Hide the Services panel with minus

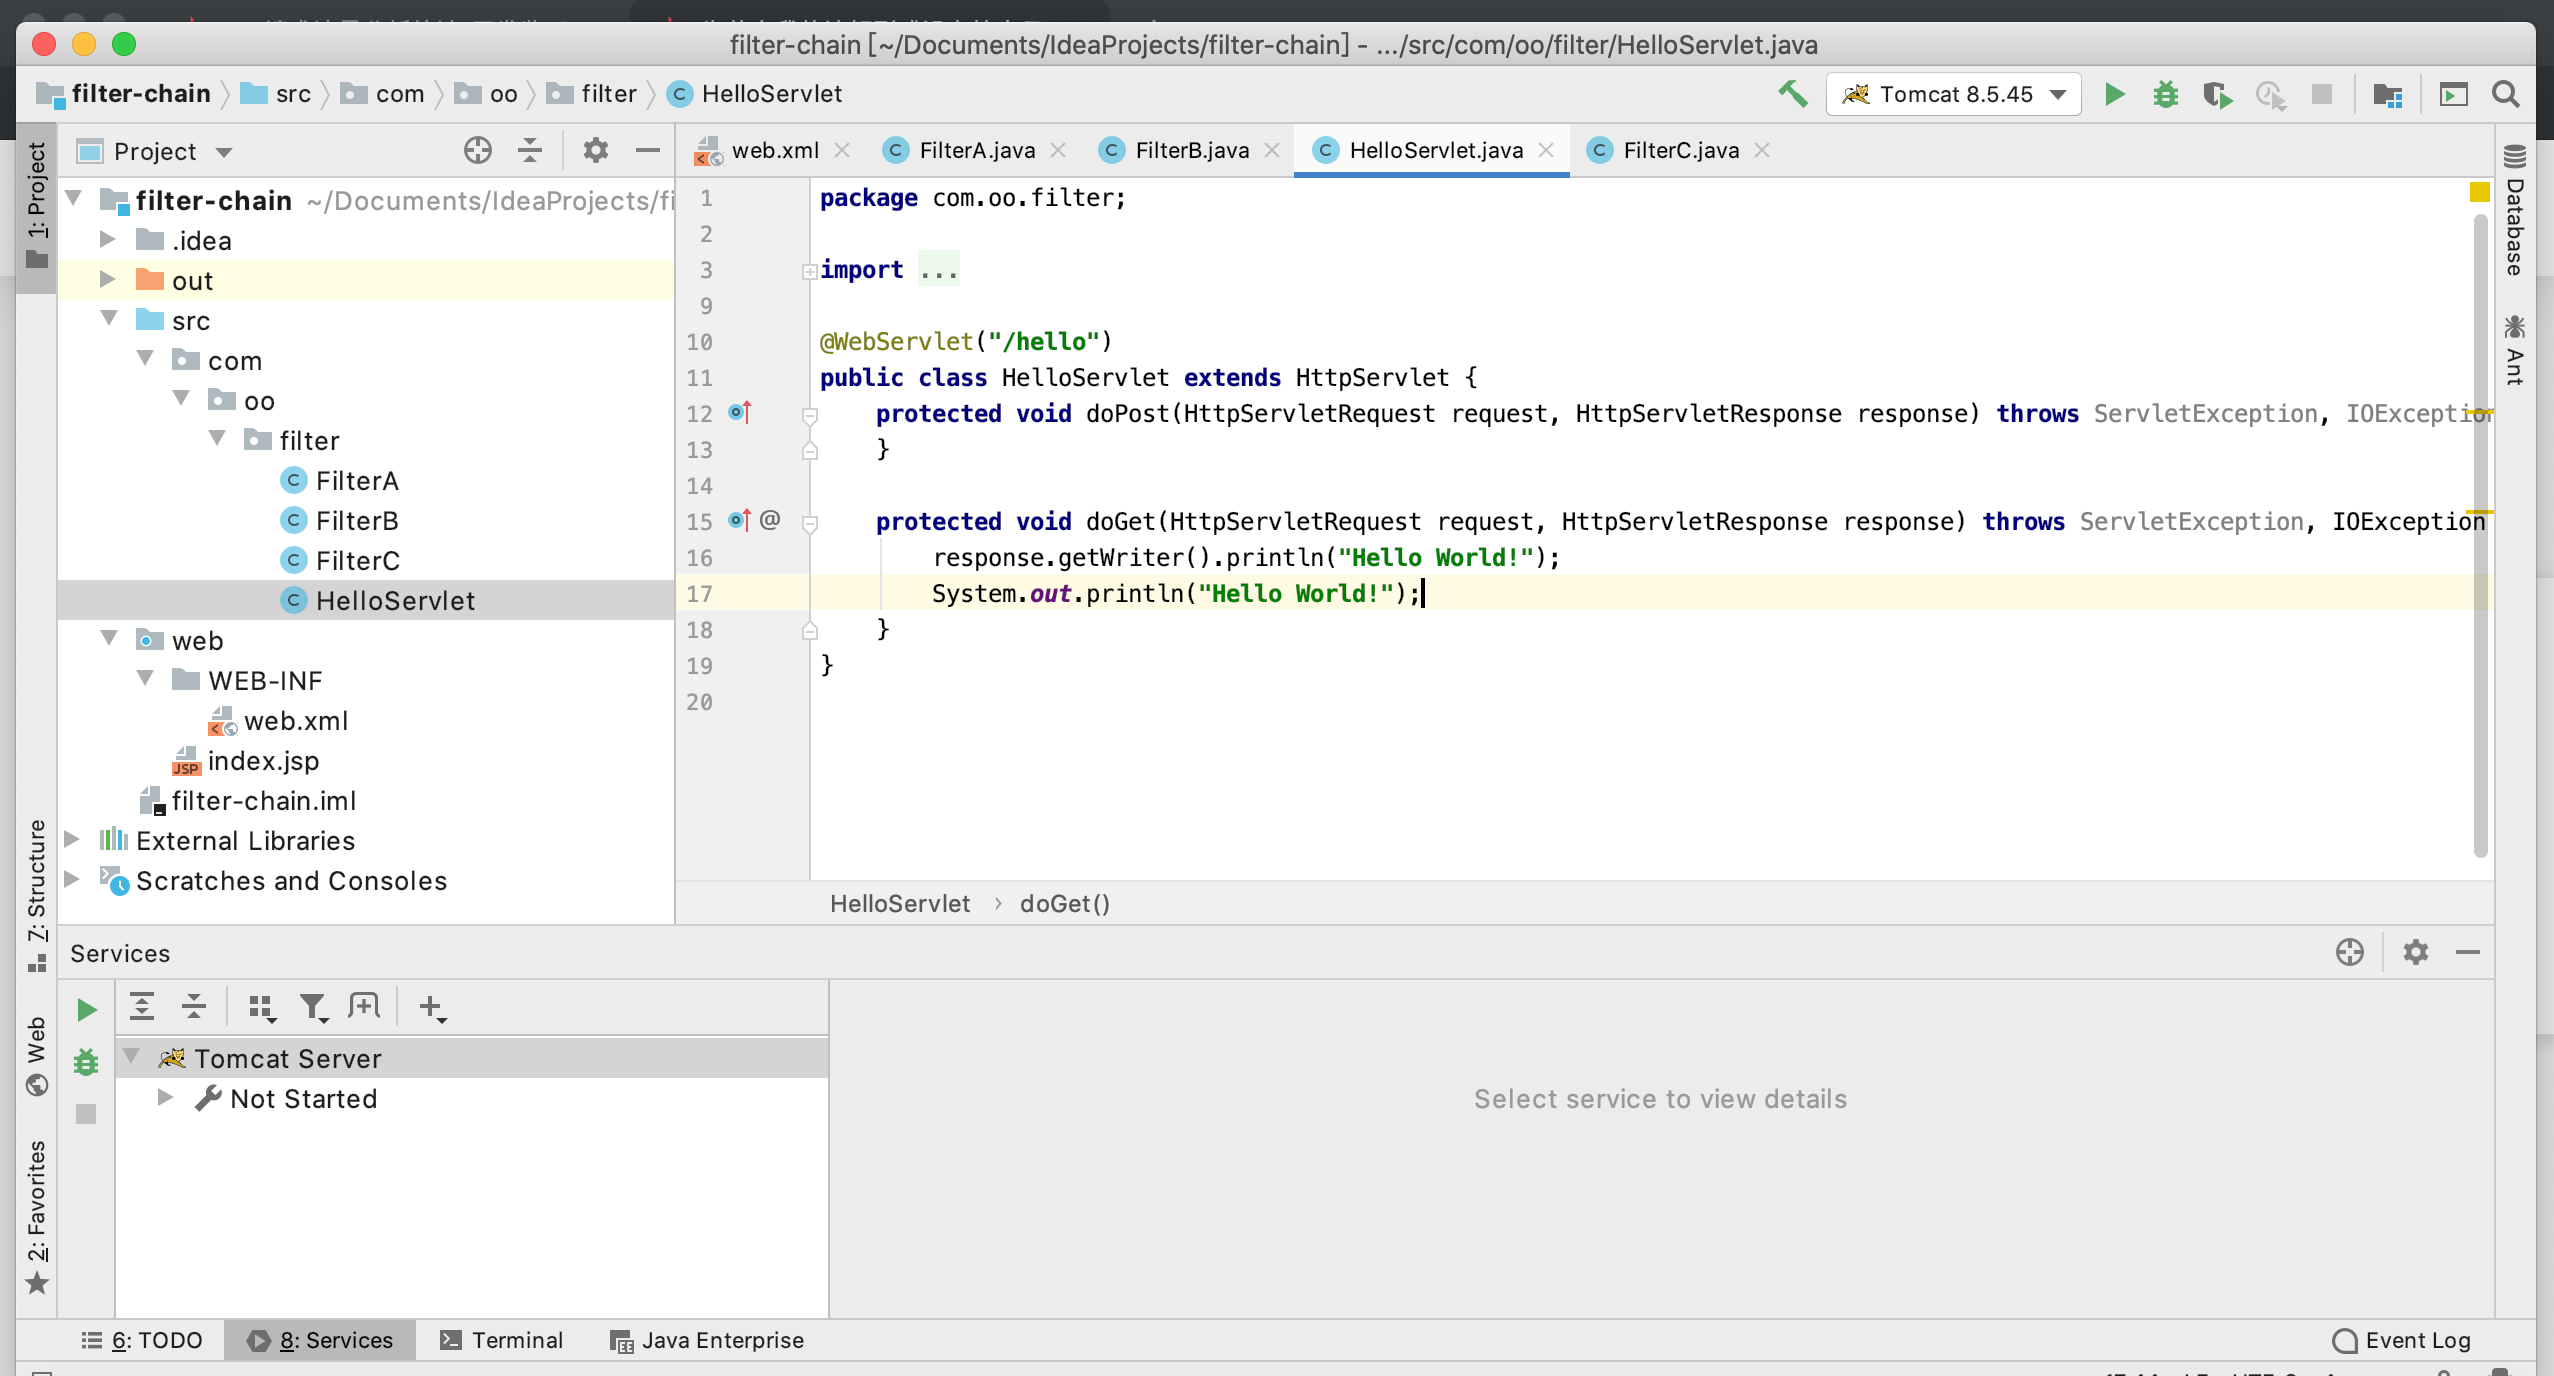pyautogui.click(x=2468, y=953)
